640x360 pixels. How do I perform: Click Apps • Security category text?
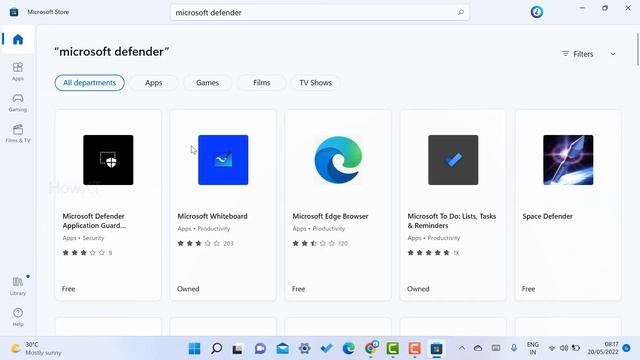(83, 238)
